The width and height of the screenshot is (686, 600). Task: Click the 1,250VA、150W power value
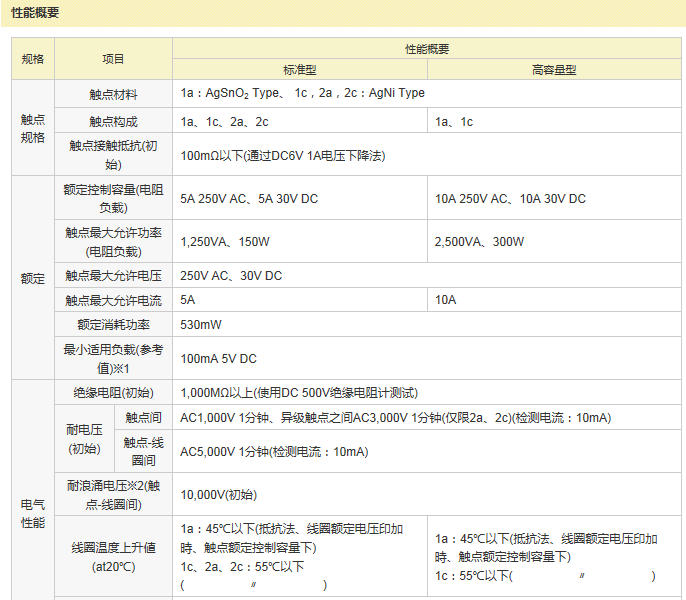[225, 242]
